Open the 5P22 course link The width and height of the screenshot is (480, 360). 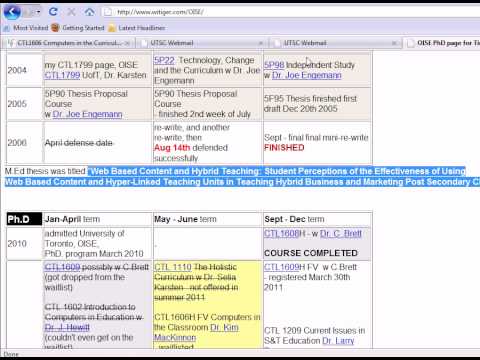click(x=164, y=60)
